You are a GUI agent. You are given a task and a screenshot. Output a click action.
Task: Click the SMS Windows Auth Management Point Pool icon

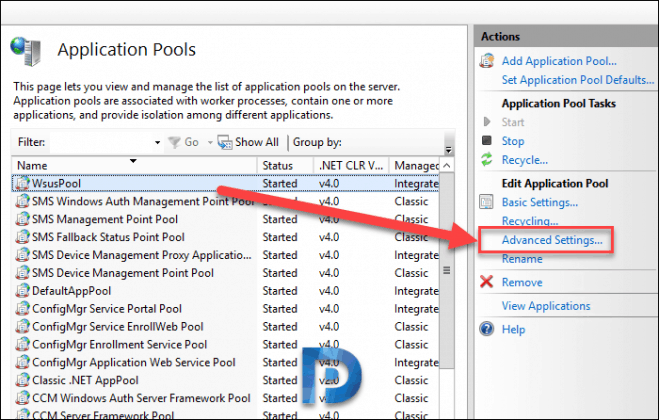click(x=22, y=201)
